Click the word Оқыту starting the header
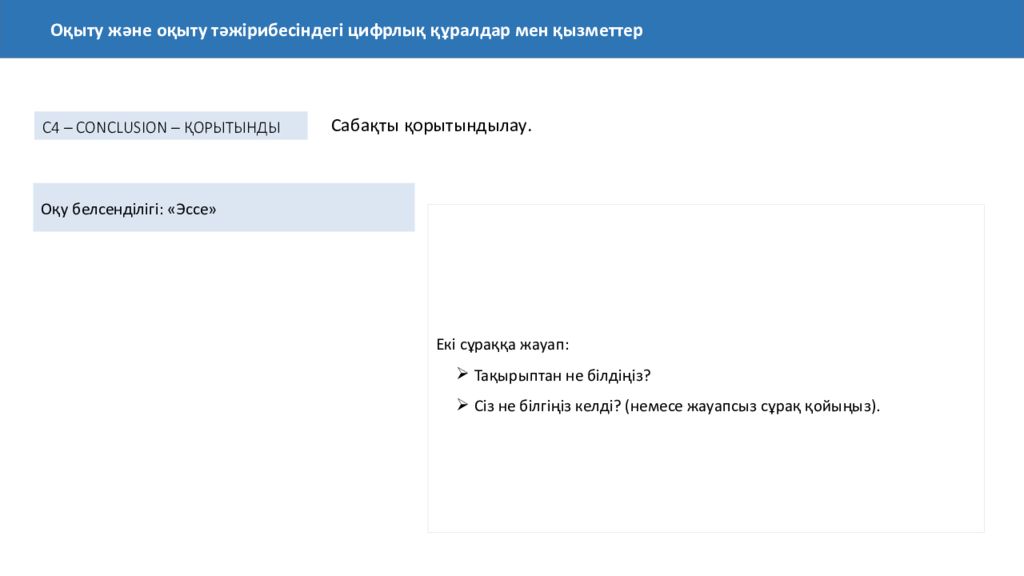Viewport: 1024px width, 576px height. 77,30
